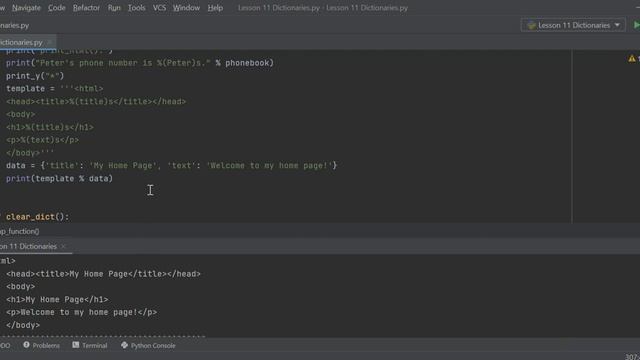
Task: Click the <p>Welcome to my home page!</p> output
Action: click(82, 312)
